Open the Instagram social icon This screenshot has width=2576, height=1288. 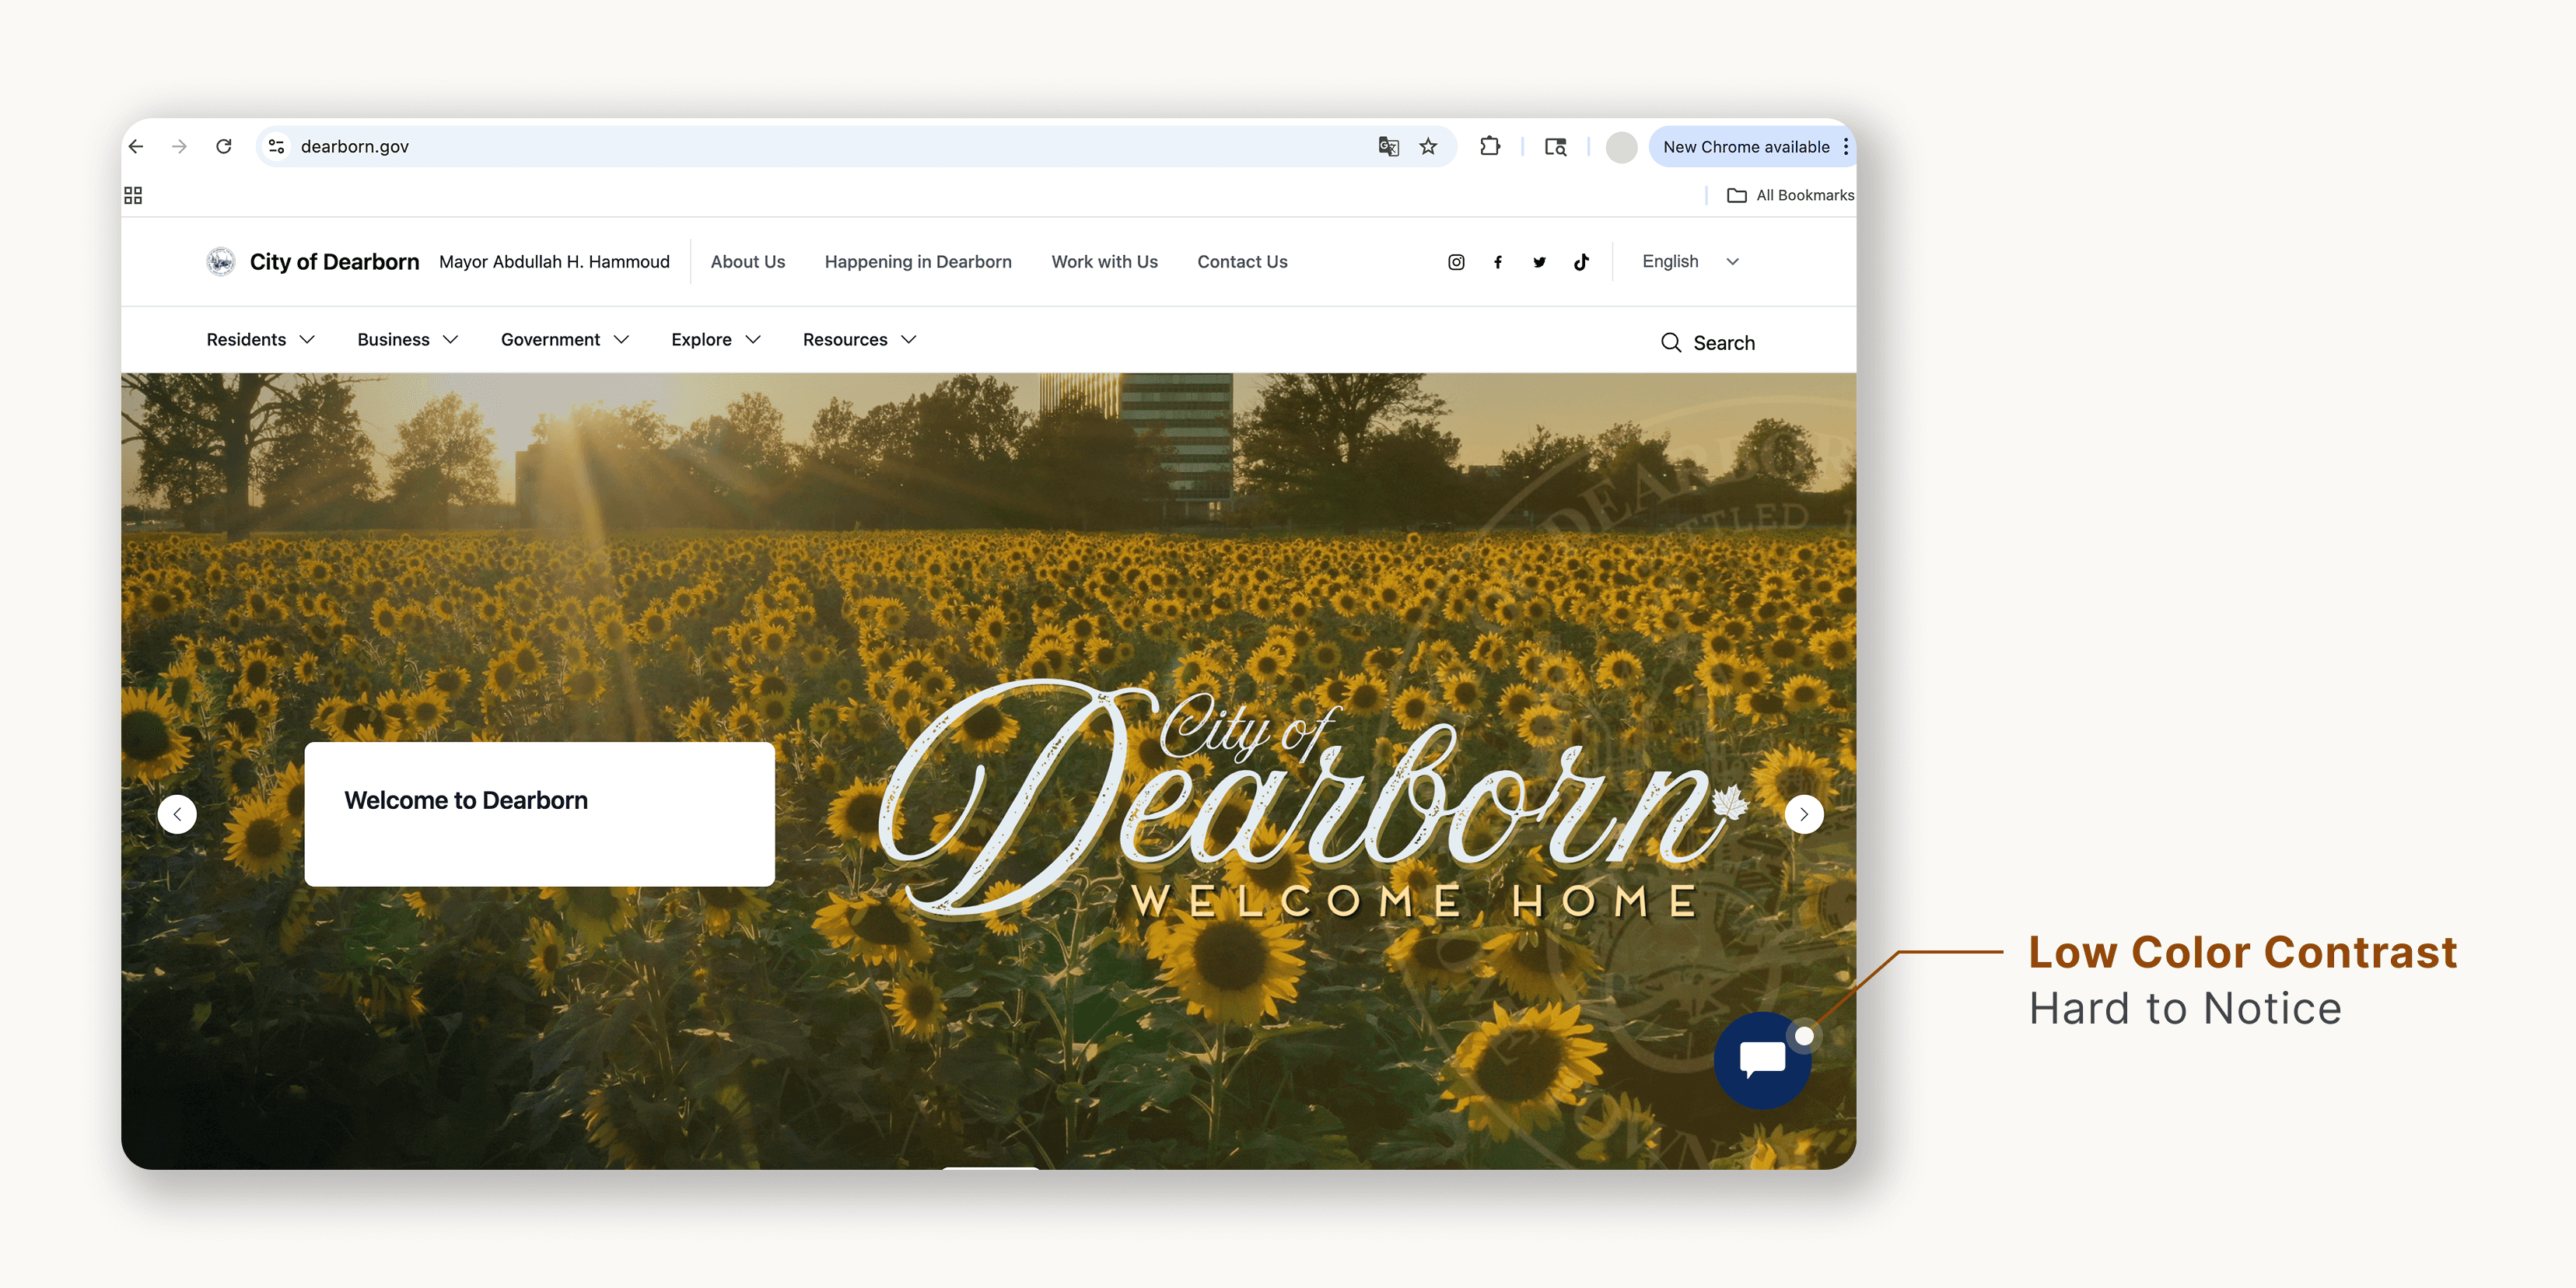click(1456, 262)
